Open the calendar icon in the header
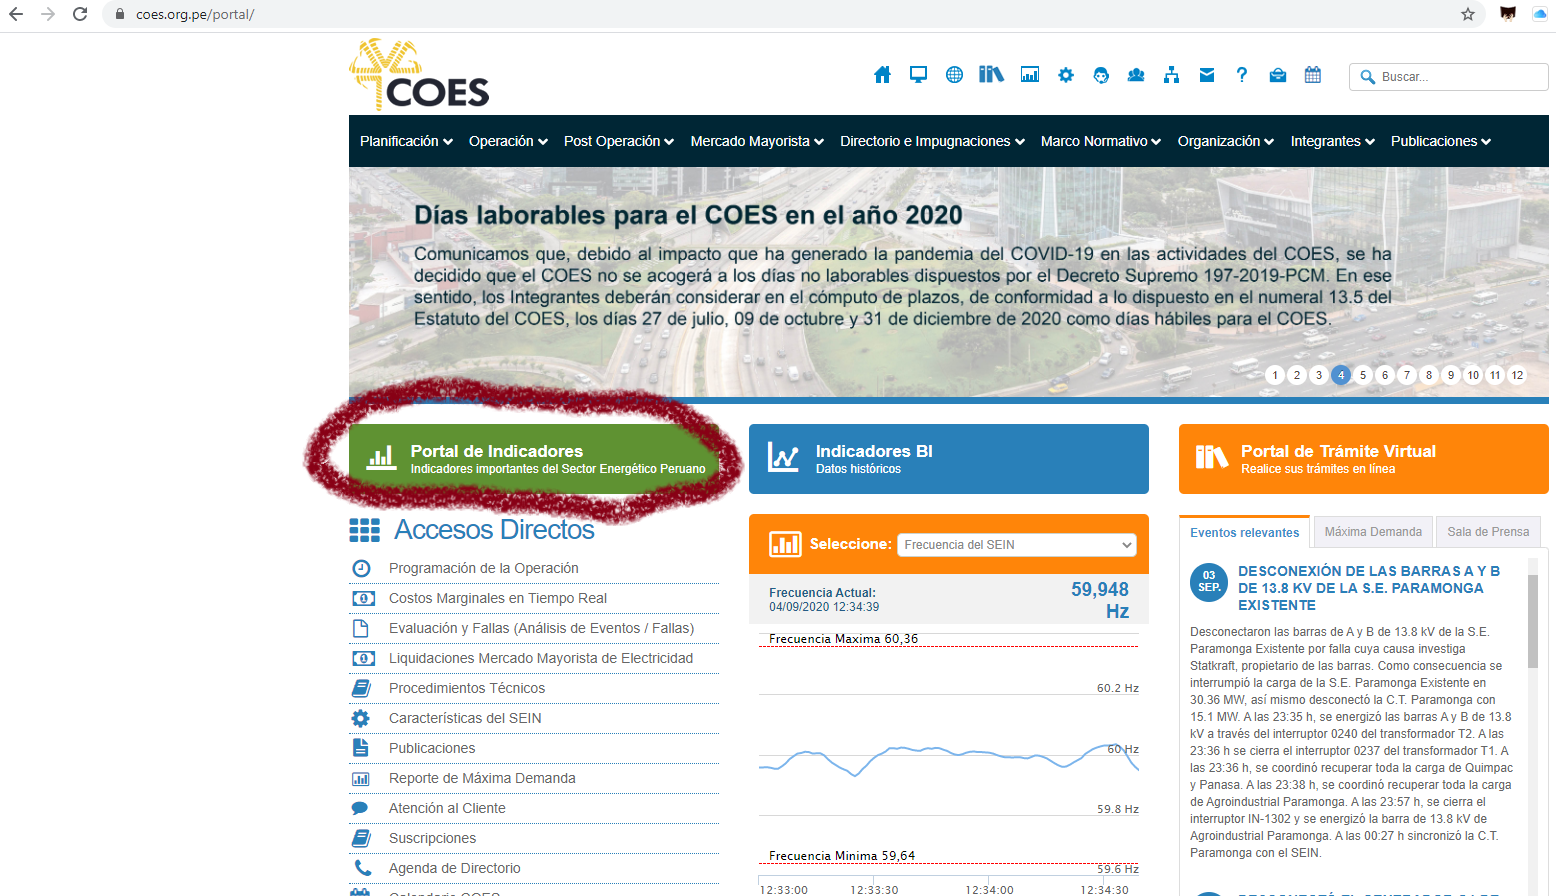1556x896 pixels. pos(1313,75)
